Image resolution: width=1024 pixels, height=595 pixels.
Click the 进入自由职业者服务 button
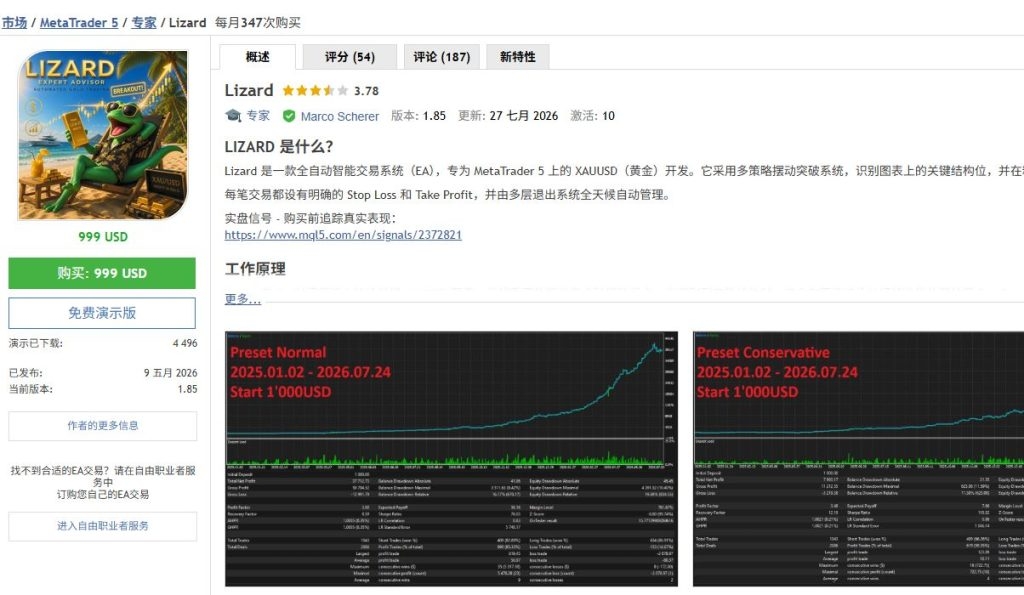(103, 526)
